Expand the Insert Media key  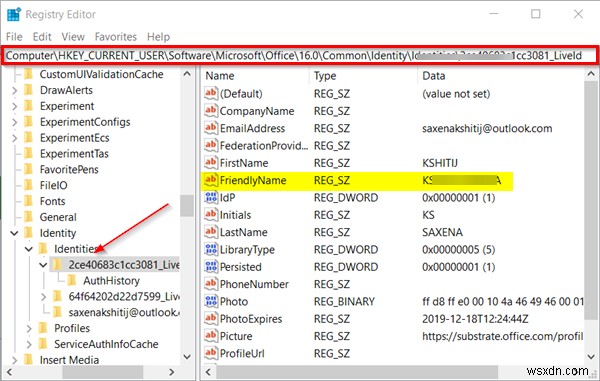coord(14,360)
